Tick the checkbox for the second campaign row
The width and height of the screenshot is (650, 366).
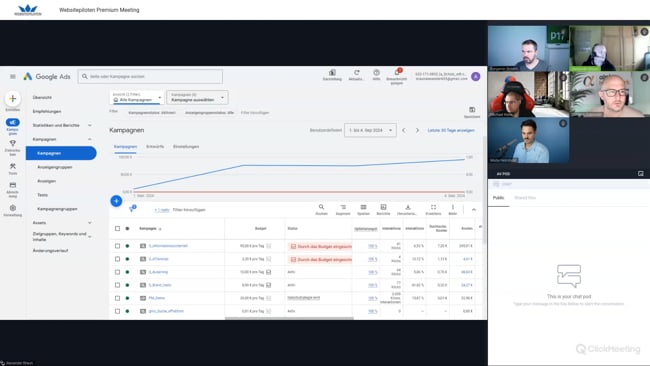(117, 259)
